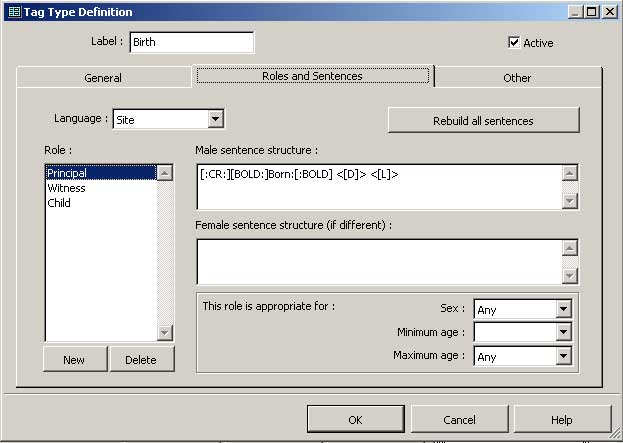This screenshot has height=443, width=623.
Task: Open the Other tab
Action: (x=517, y=78)
